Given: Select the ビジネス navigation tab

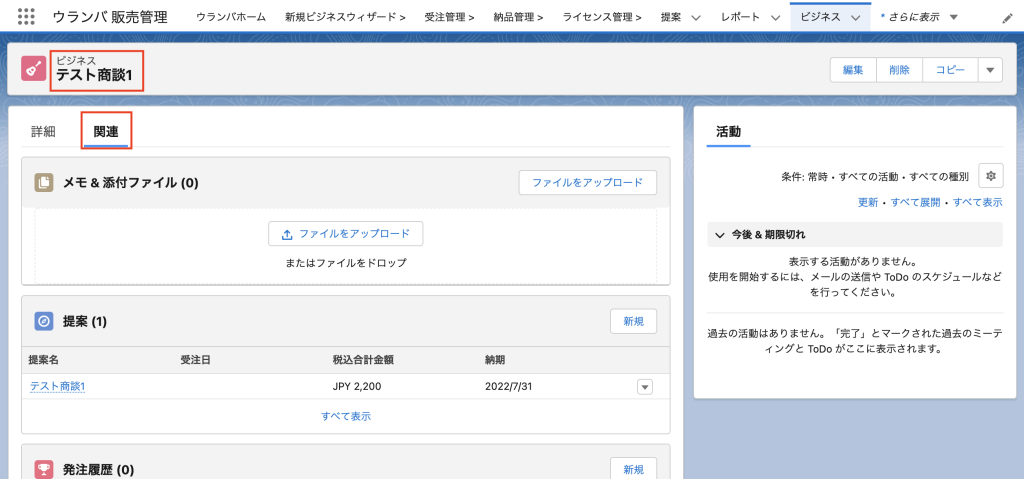Looking at the screenshot, I should [820, 18].
